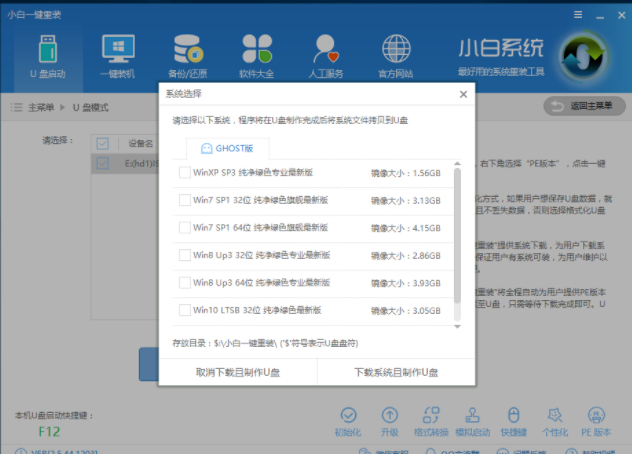Click the 返回主菜单 button

[x=582, y=106]
